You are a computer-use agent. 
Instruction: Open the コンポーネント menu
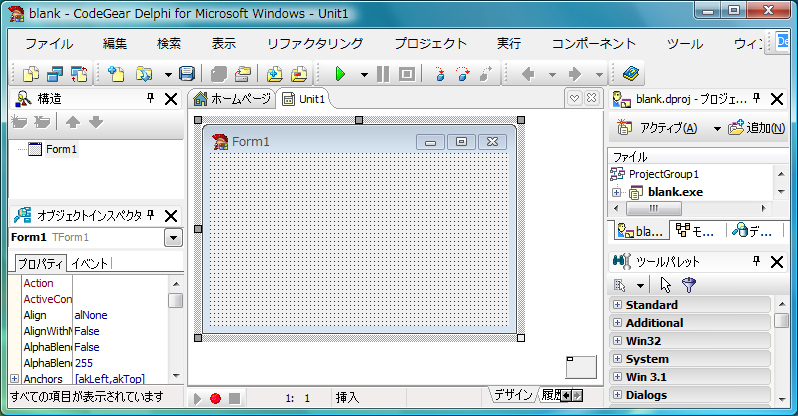pos(594,44)
